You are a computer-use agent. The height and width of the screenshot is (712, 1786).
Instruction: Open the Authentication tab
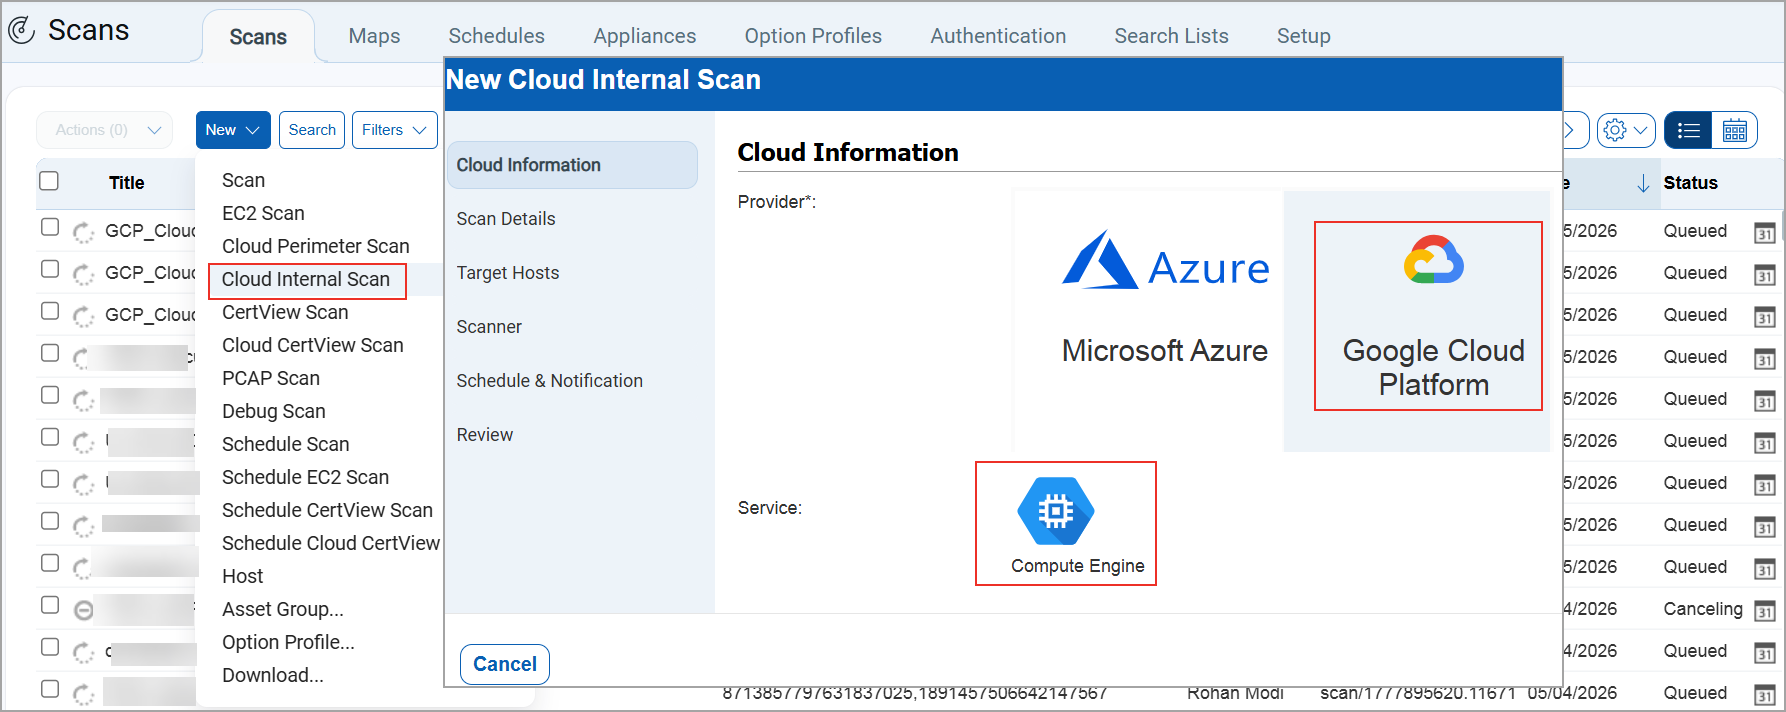coord(998,36)
